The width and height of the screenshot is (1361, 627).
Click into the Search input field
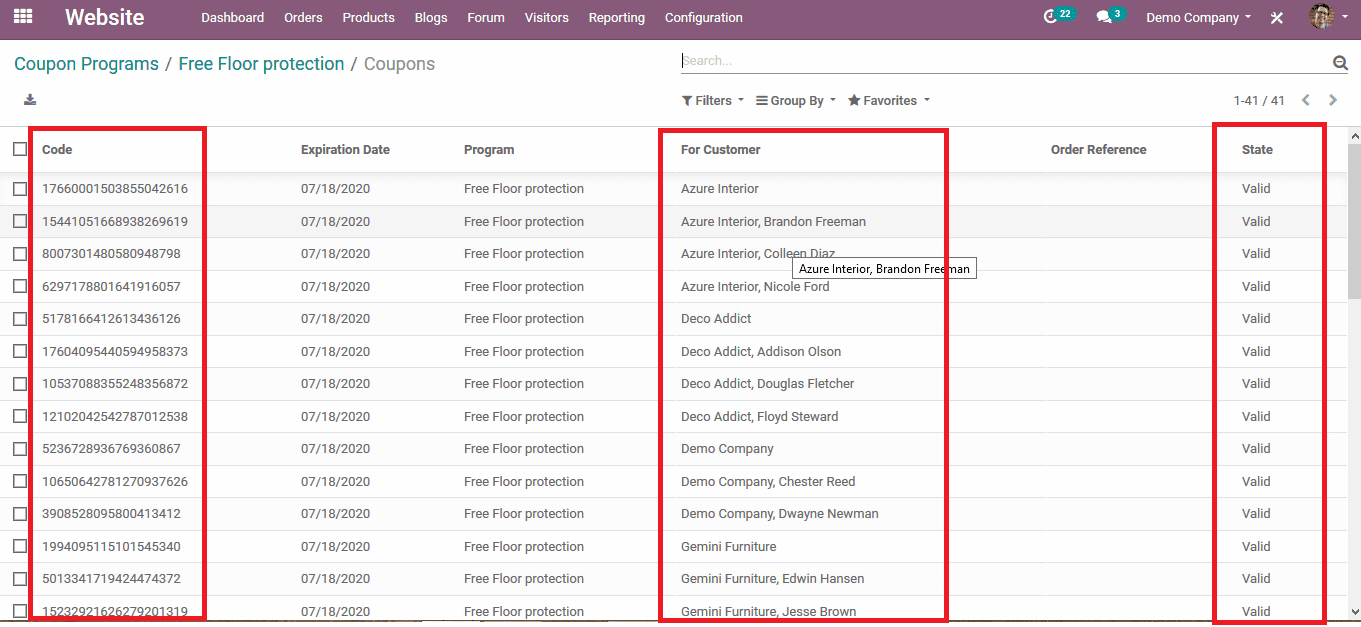[1004, 61]
